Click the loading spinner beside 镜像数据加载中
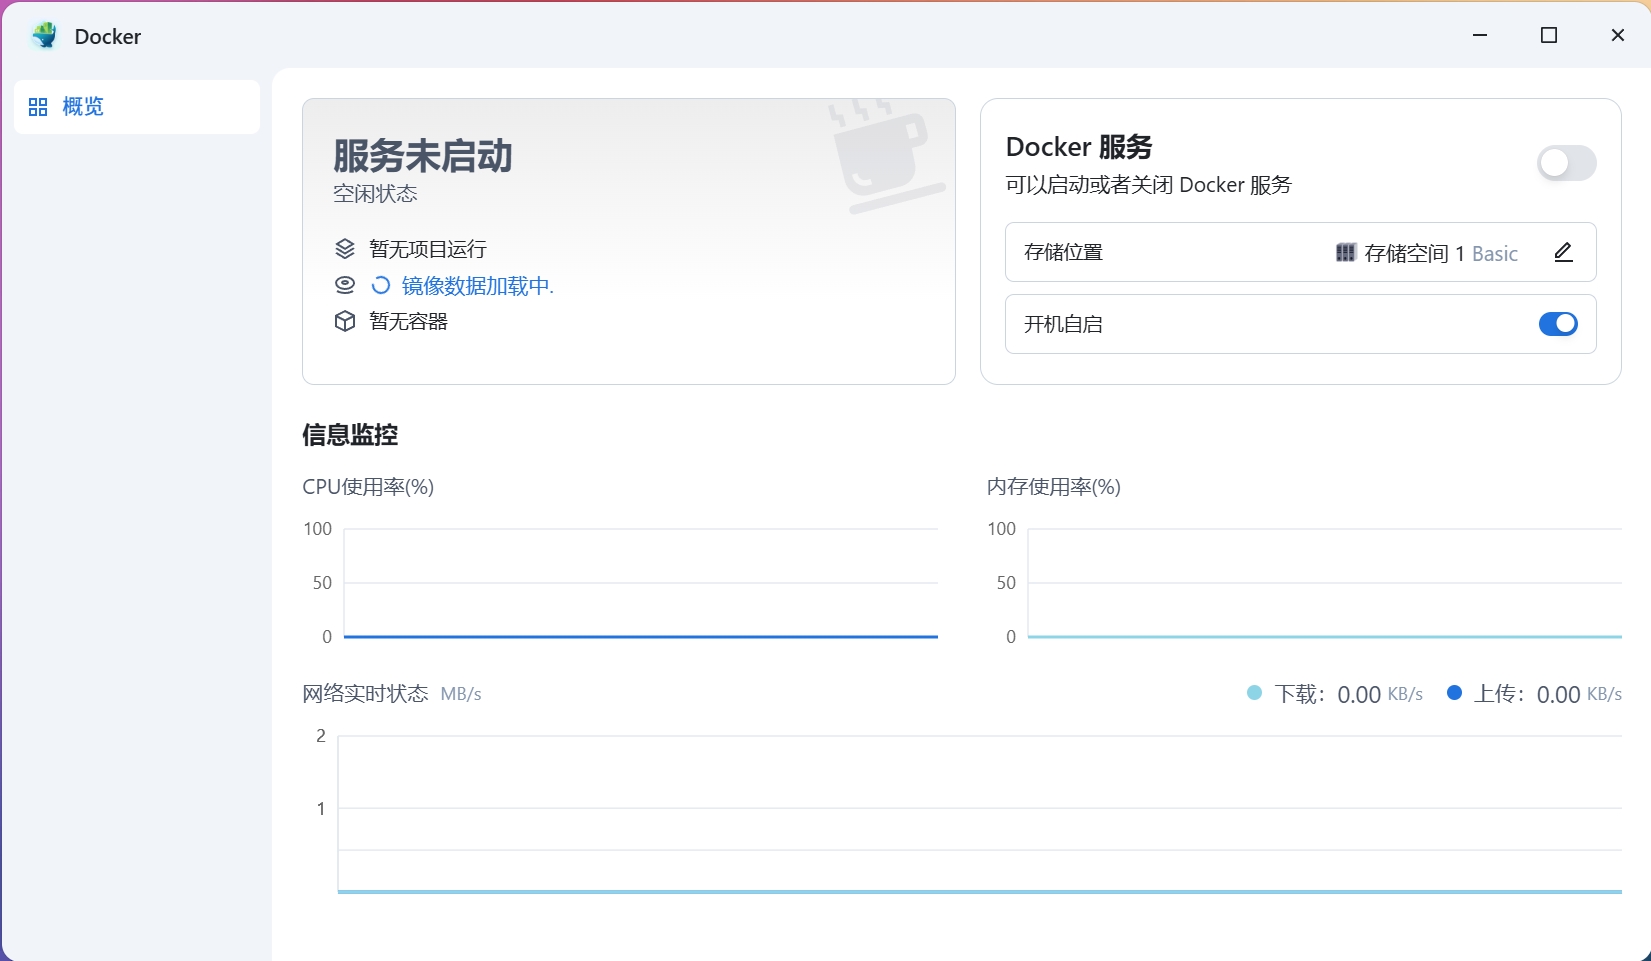This screenshot has width=1651, height=961. pos(381,285)
